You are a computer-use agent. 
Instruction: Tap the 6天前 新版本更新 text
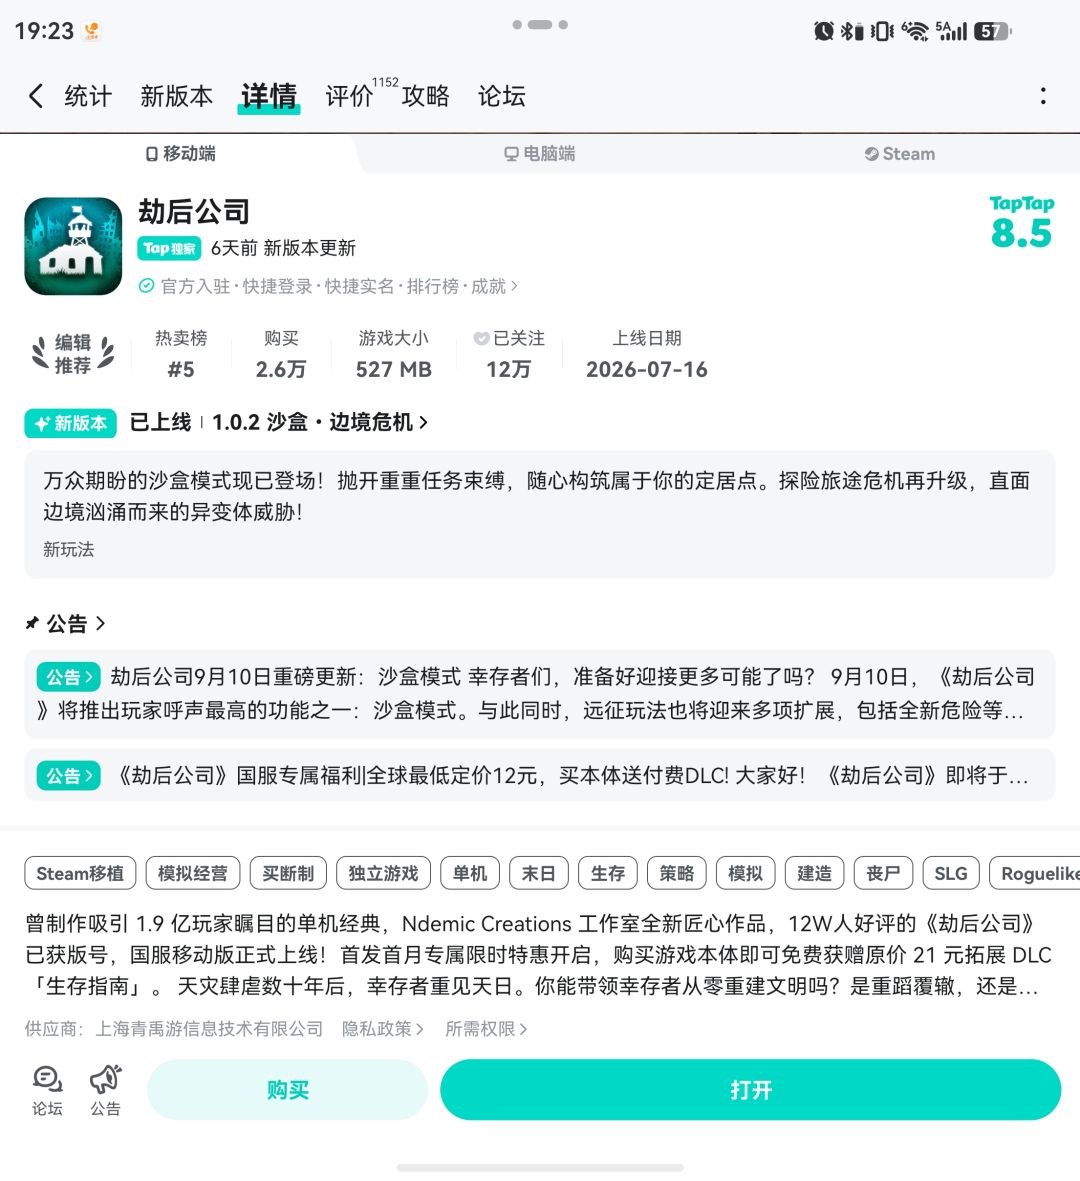click(x=283, y=249)
